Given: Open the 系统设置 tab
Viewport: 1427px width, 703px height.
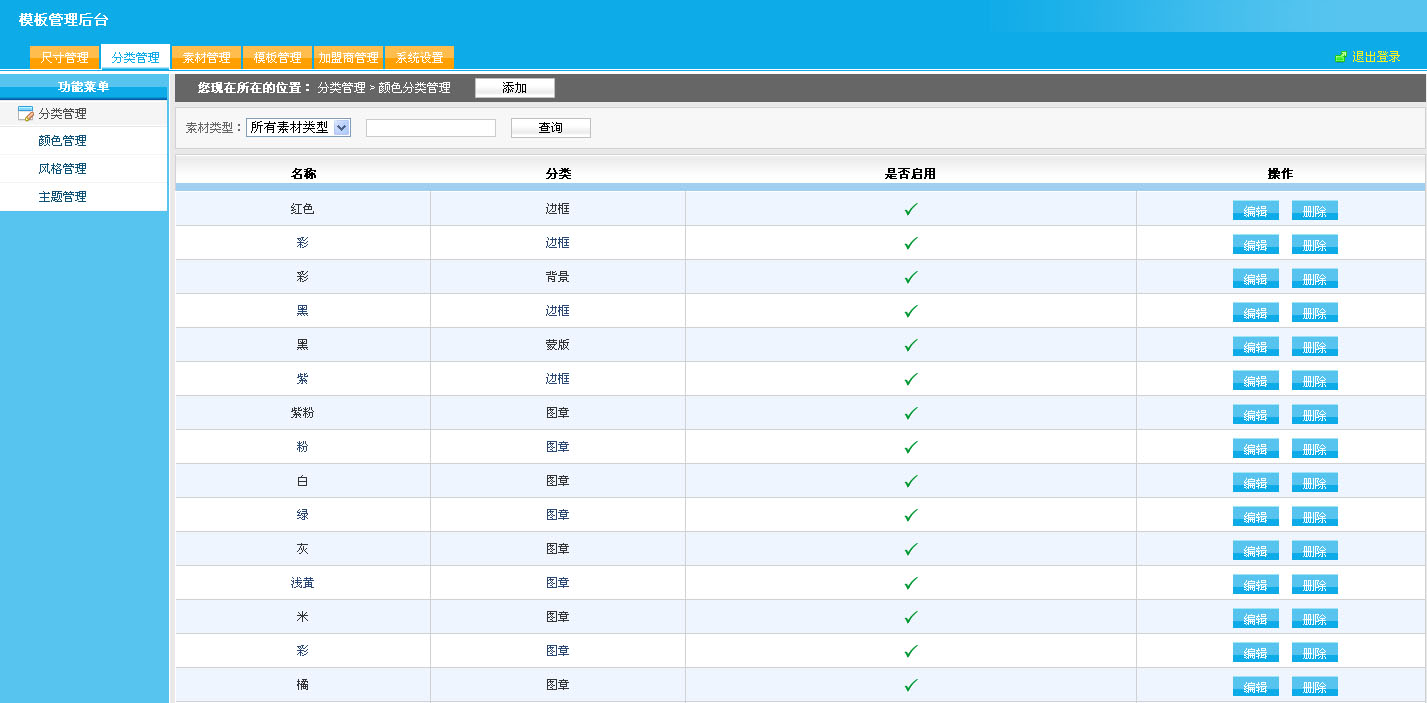Looking at the screenshot, I should pyautogui.click(x=420, y=58).
